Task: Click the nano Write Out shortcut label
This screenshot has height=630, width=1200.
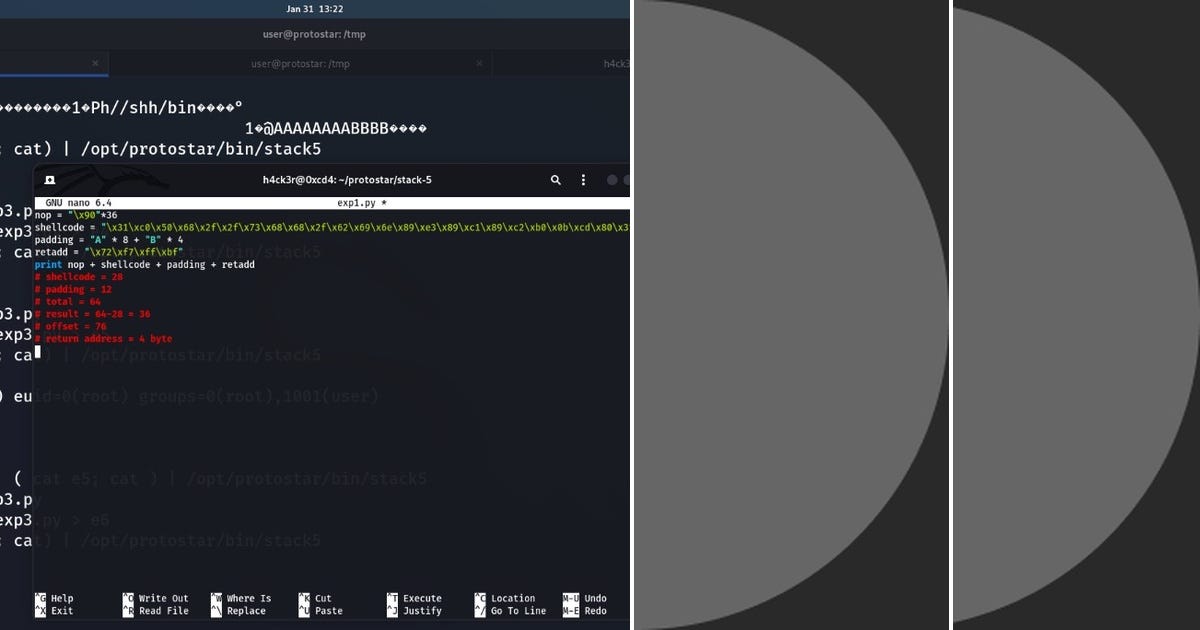Action: 163,599
